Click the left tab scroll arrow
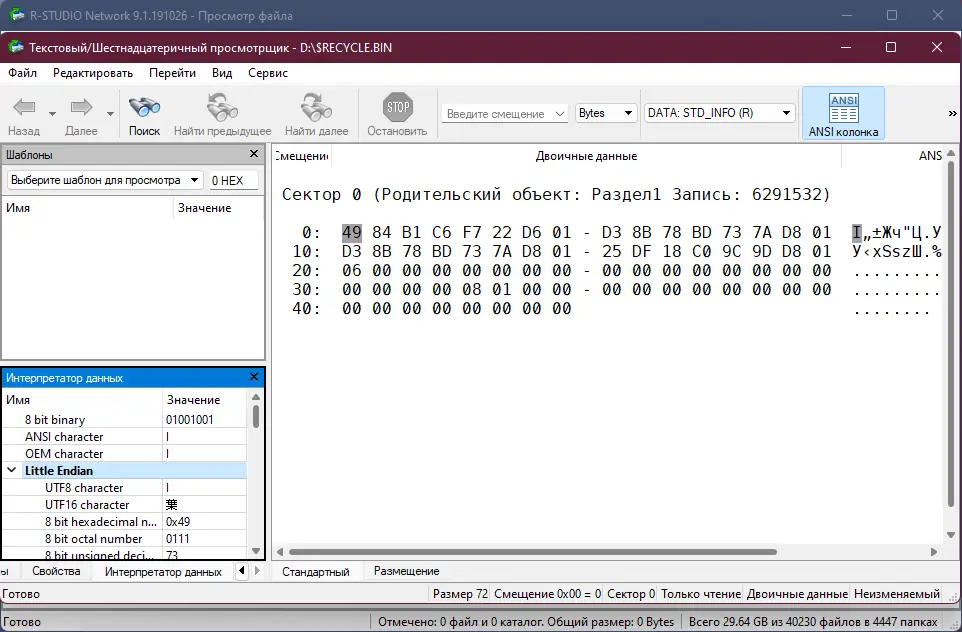 coord(242,571)
